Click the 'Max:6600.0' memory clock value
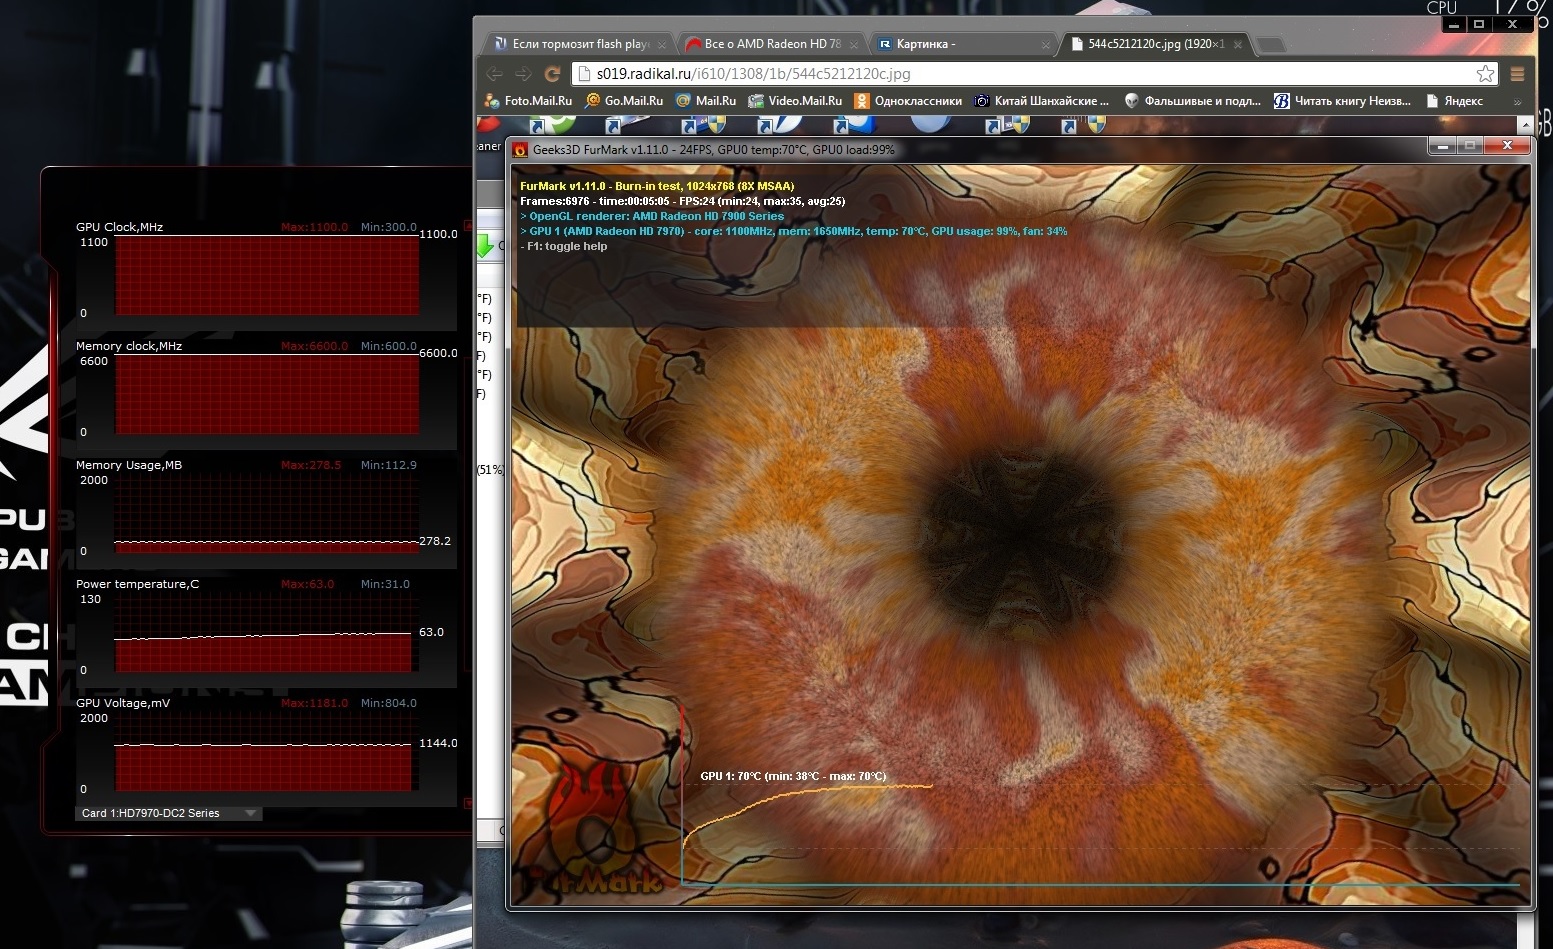The width and height of the screenshot is (1553, 949). point(314,346)
